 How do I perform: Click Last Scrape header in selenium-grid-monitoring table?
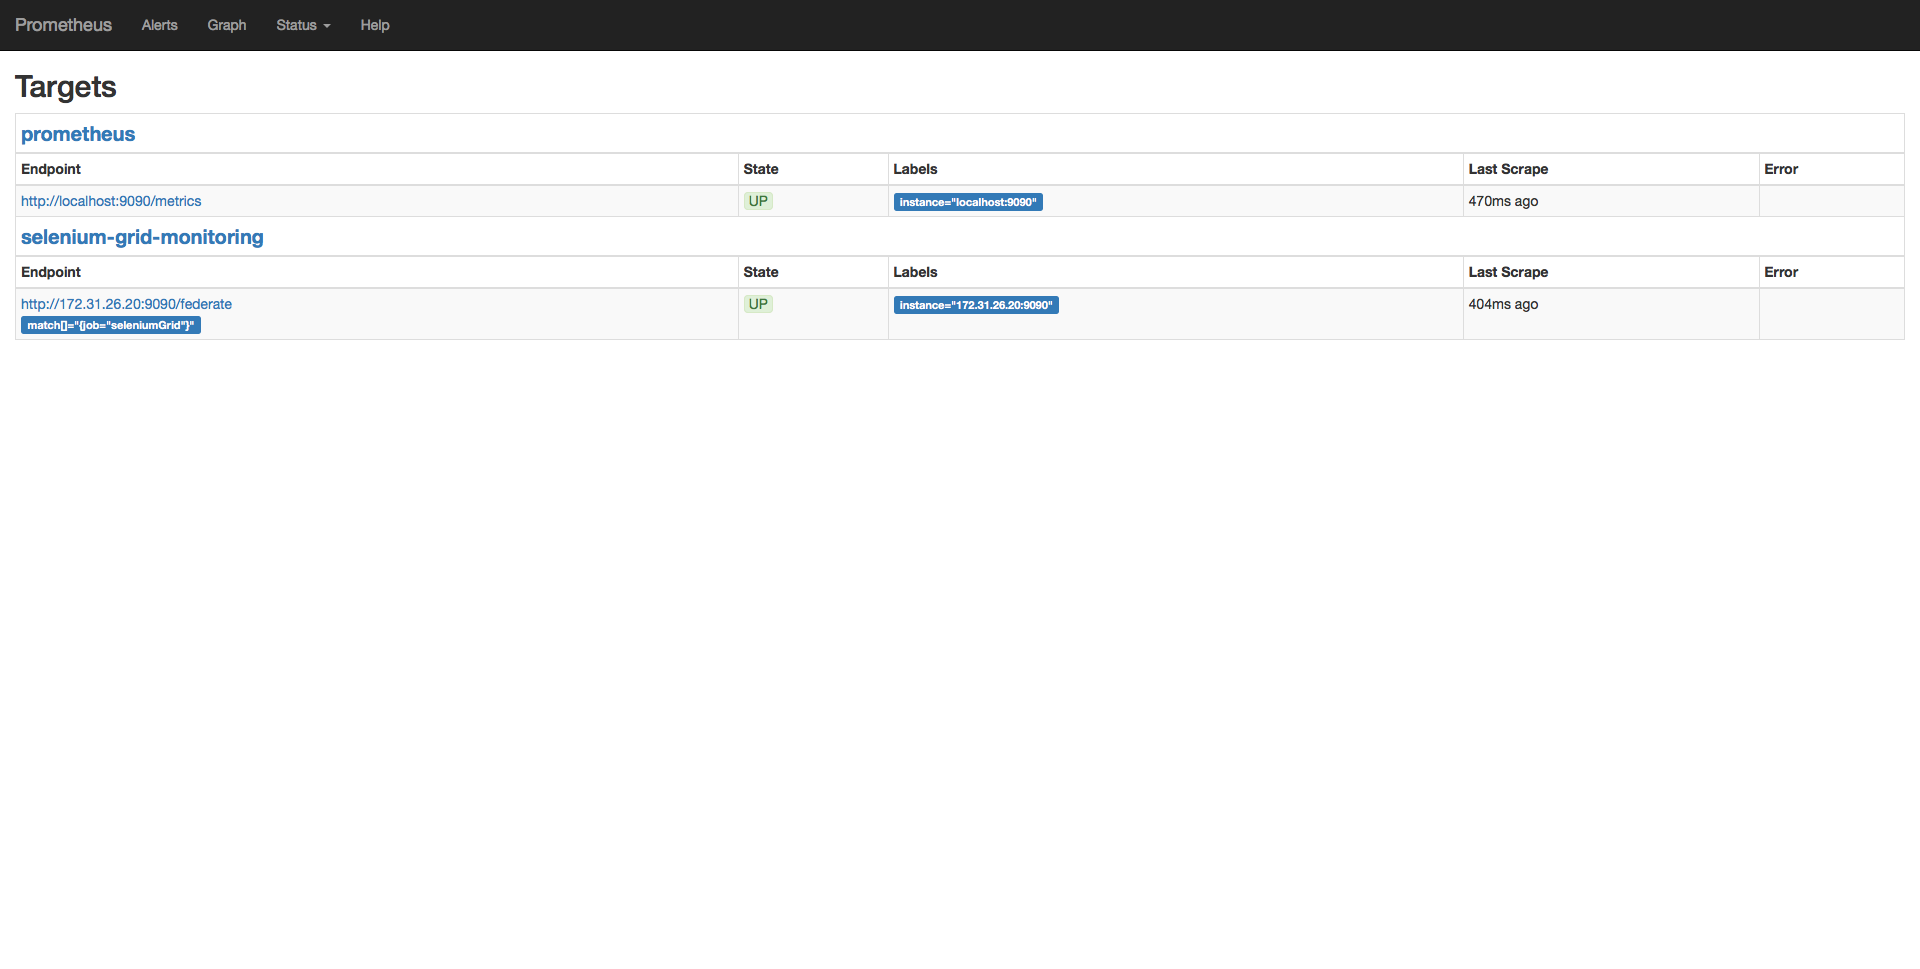click(x=1508, y=272)
